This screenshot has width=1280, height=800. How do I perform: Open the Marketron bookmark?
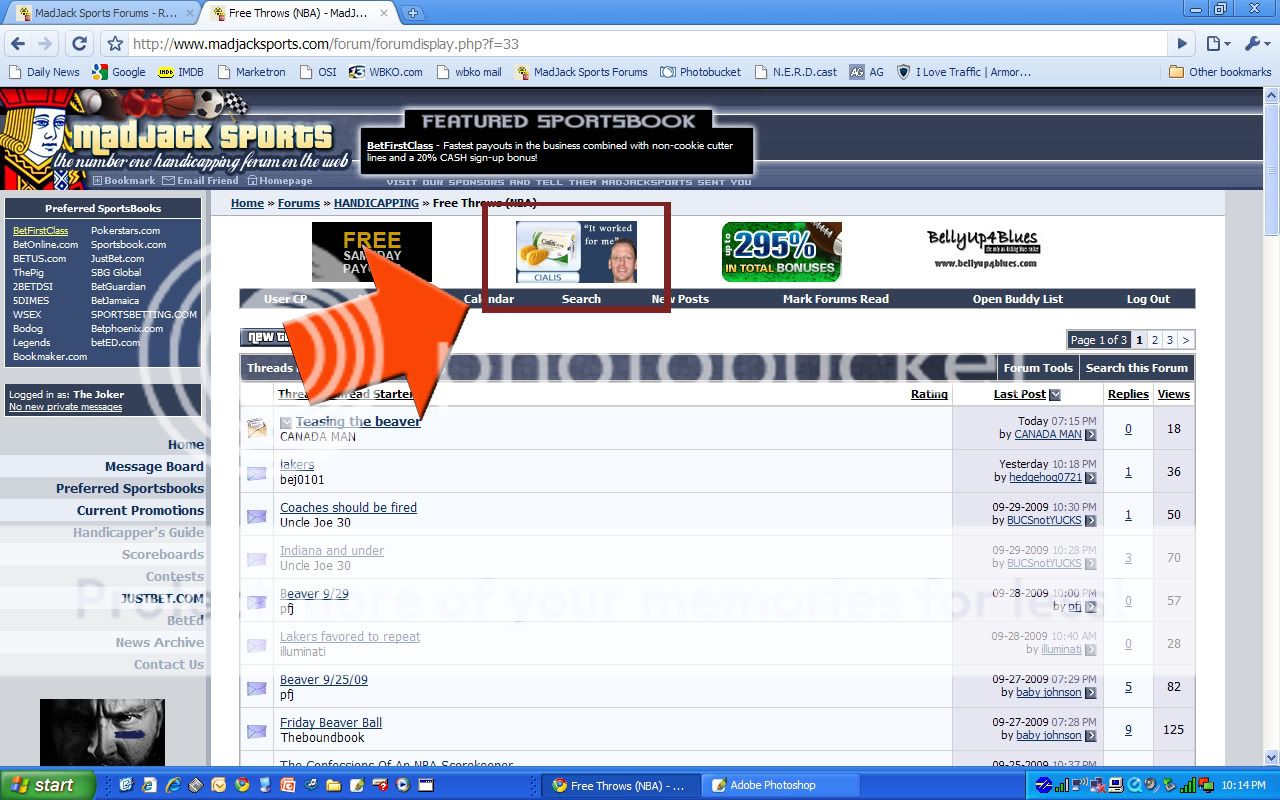(x=251, y=72)
